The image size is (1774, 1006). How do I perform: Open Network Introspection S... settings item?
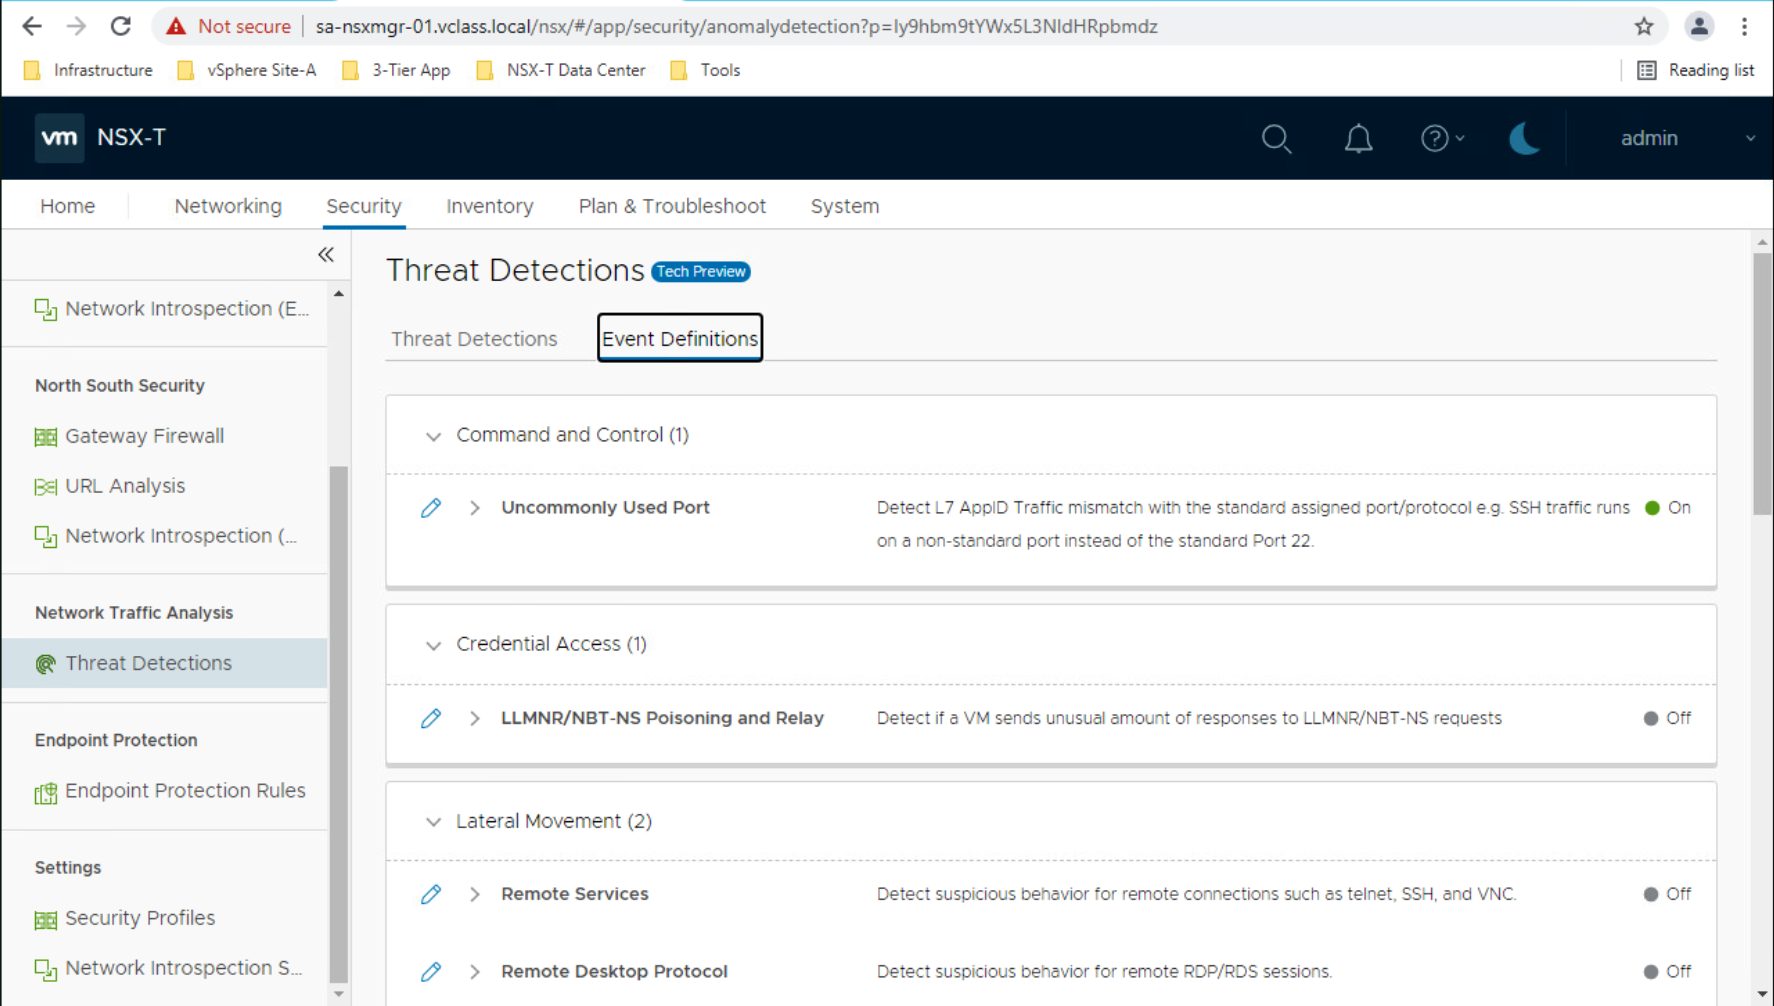168,968
